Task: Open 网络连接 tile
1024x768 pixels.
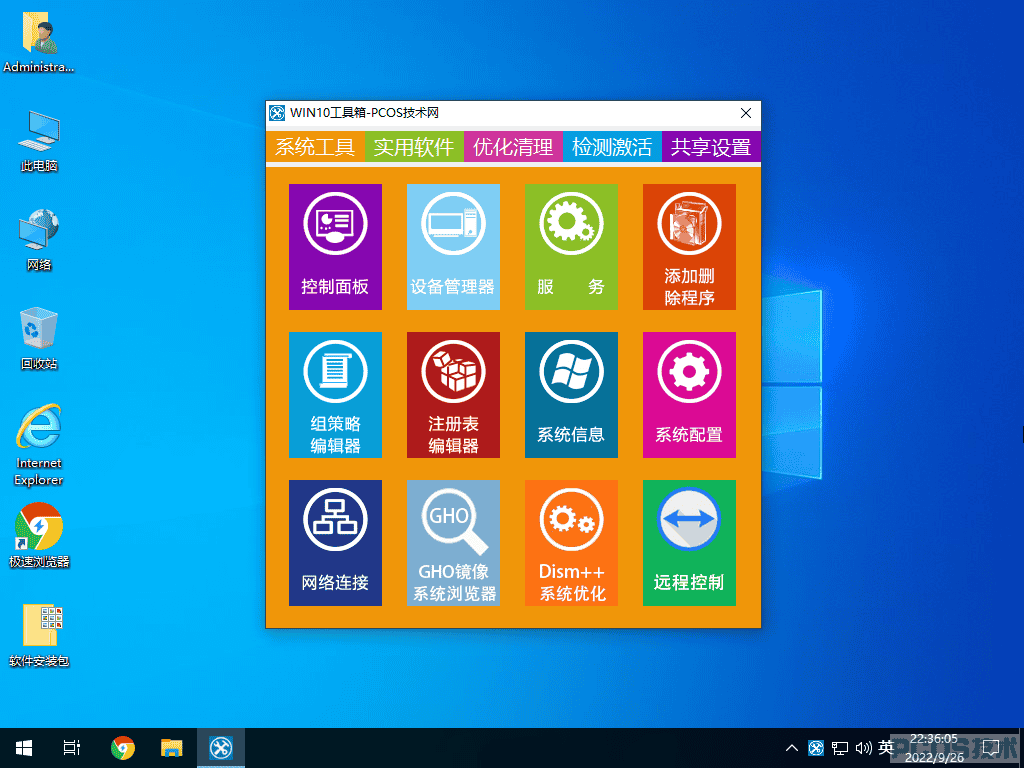Action: (x=335, y=543)
